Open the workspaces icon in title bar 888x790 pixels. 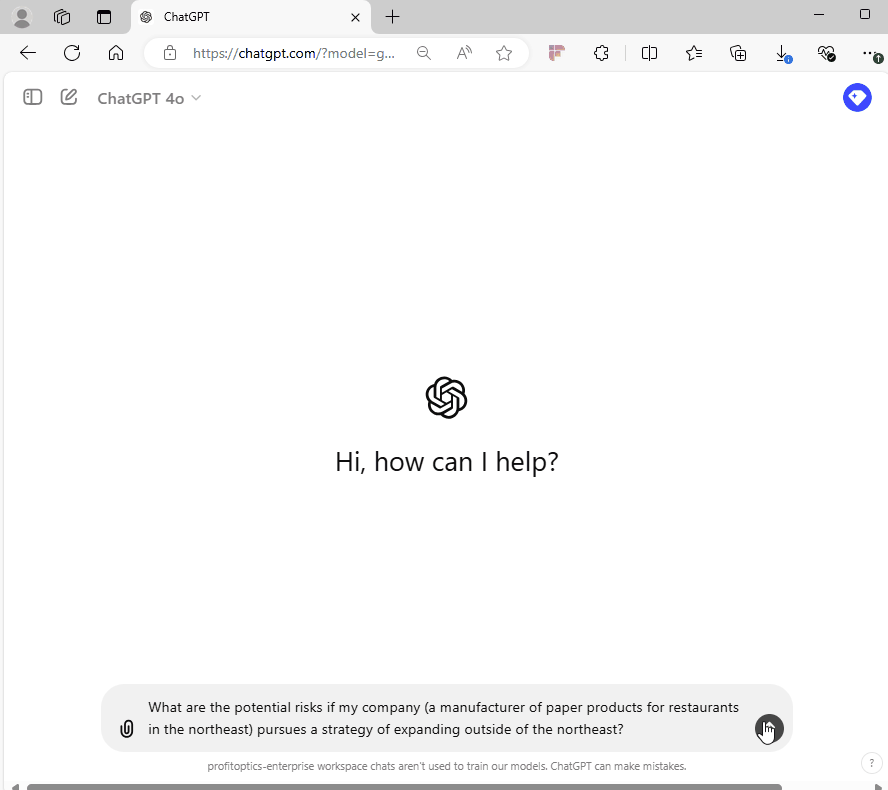tap(62, 17)
